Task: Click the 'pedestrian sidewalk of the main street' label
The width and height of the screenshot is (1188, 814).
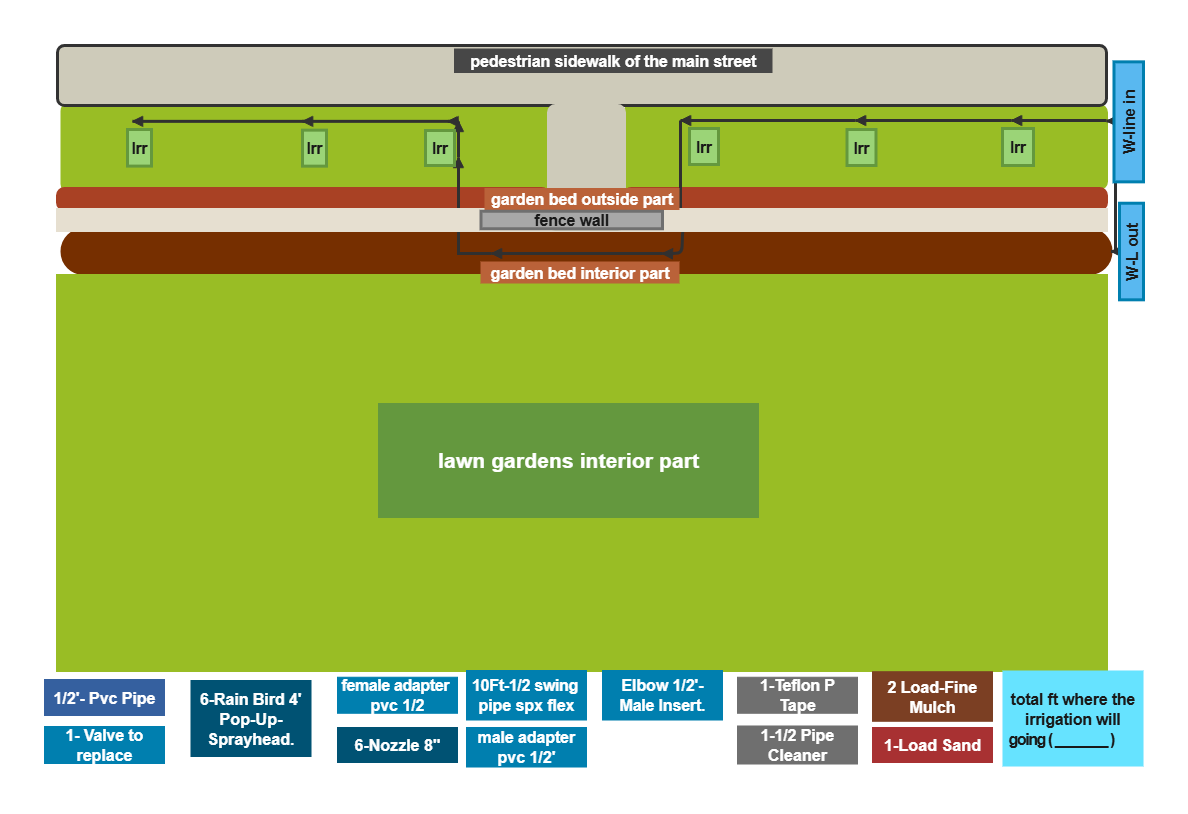Action: [613, 61]
